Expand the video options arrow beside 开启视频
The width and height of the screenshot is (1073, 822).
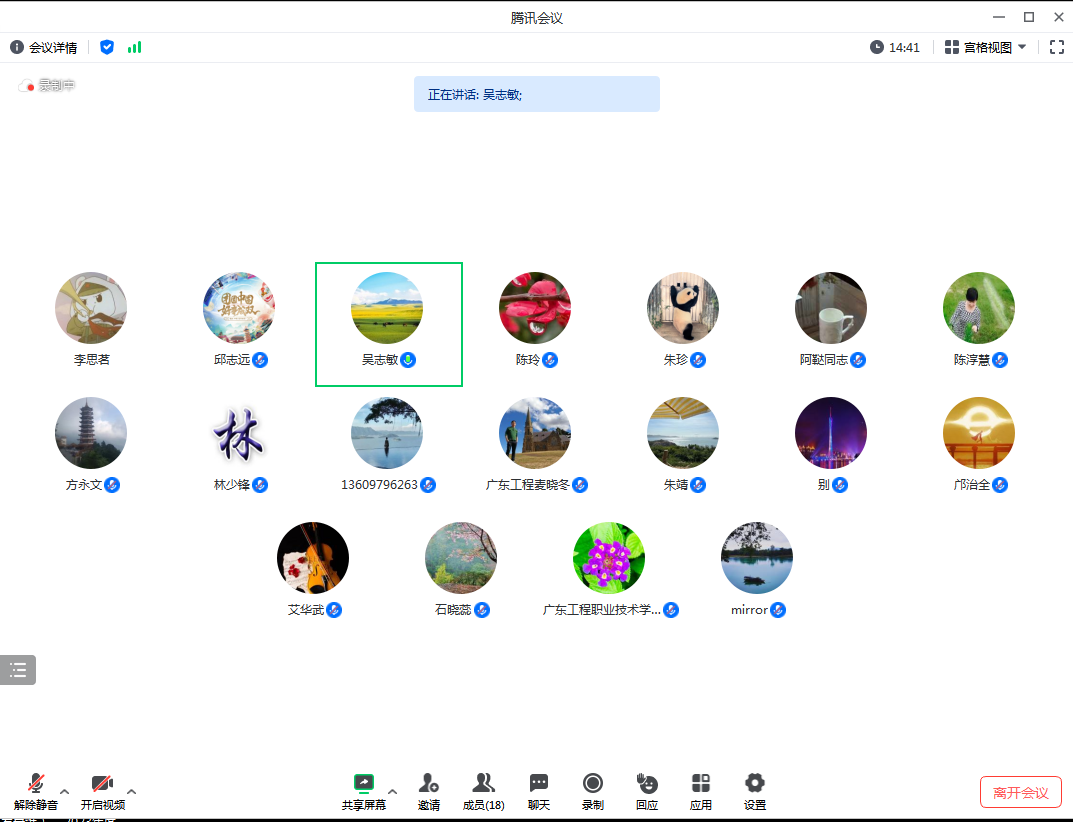pos(131,791)
